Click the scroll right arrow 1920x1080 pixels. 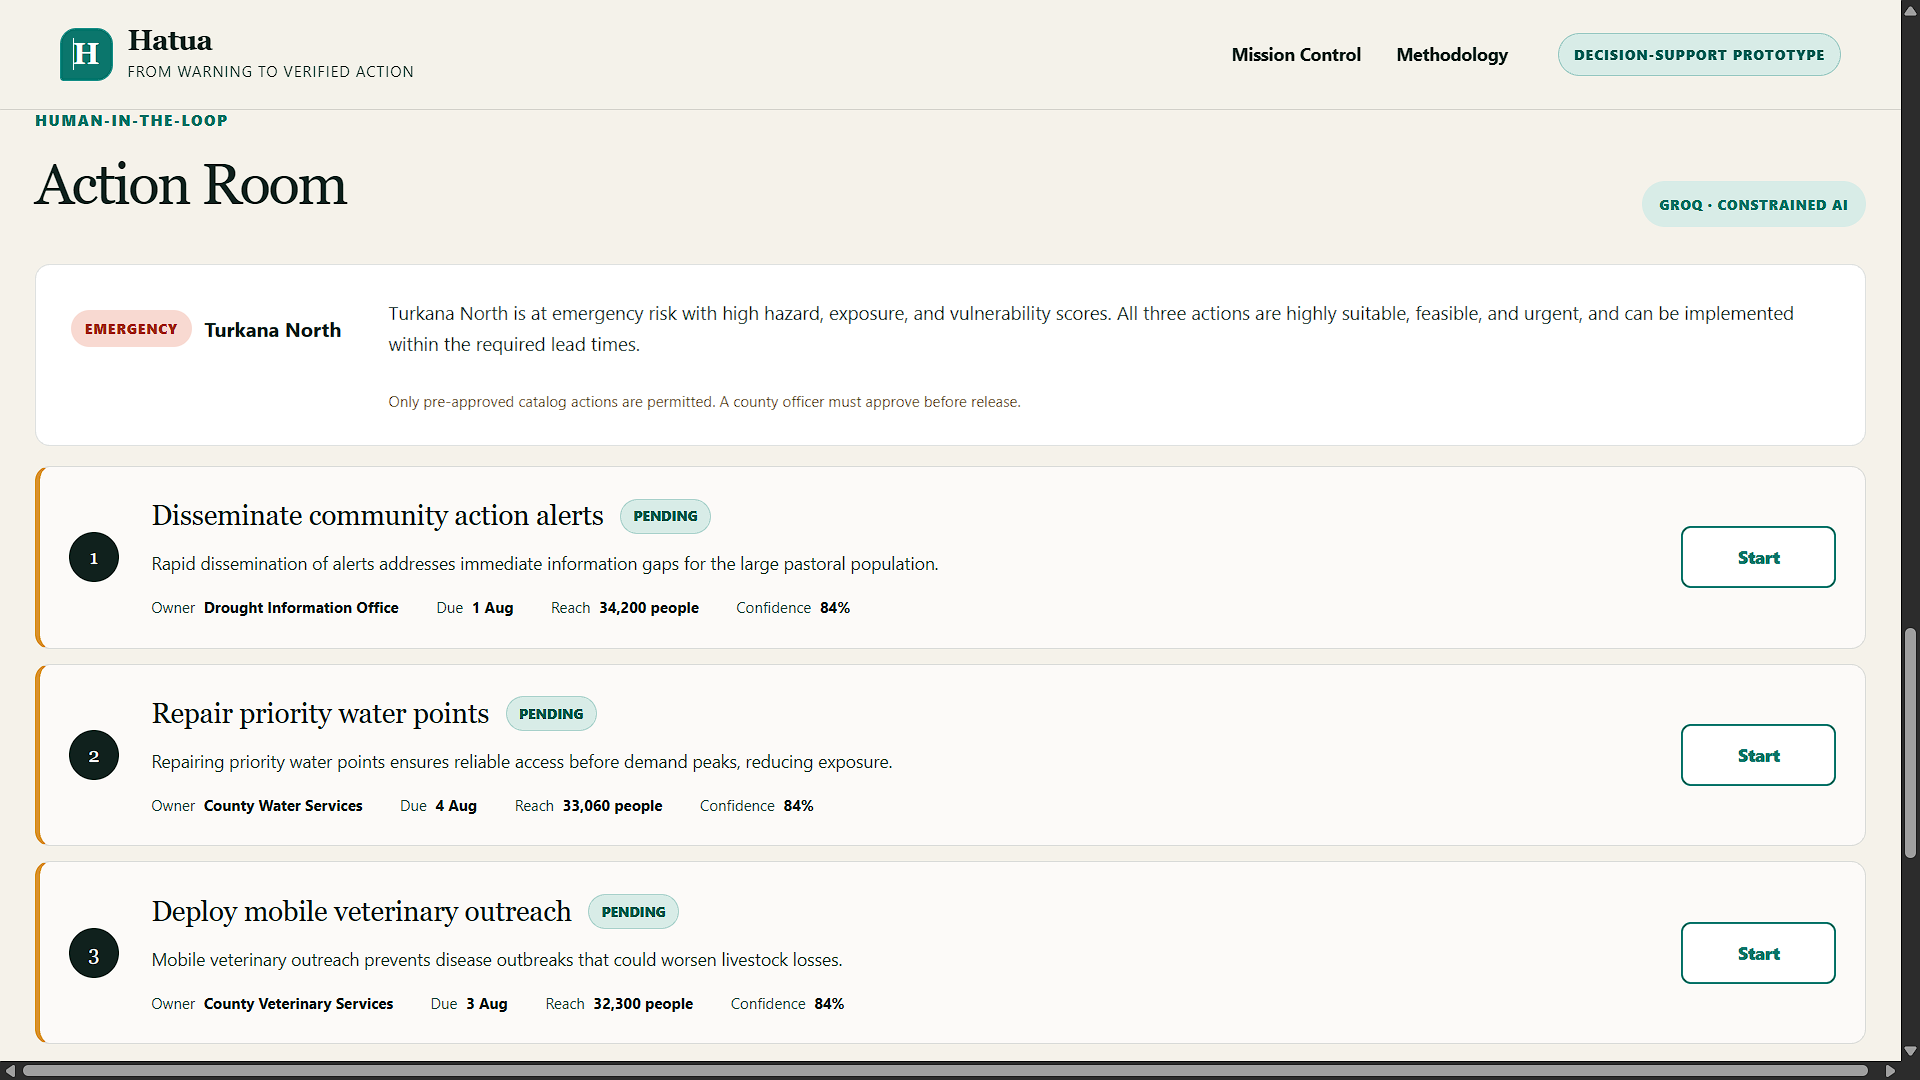pos(1890,1070)
